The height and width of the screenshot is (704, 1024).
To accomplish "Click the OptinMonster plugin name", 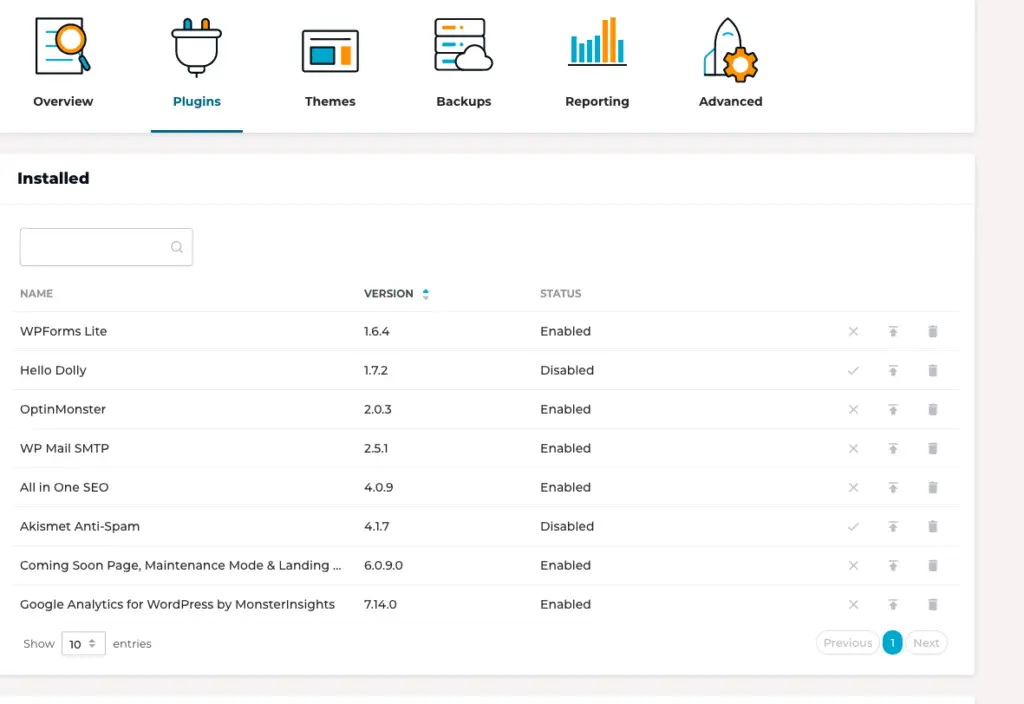I will click(63, 409).
